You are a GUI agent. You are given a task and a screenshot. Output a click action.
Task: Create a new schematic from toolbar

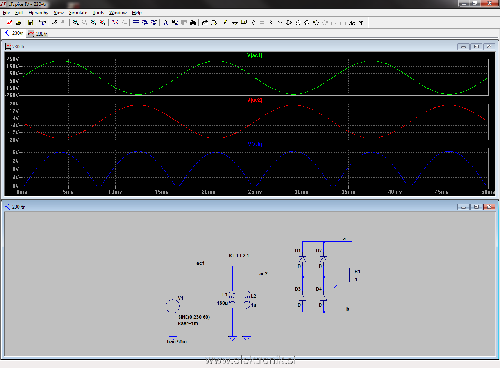9,22
